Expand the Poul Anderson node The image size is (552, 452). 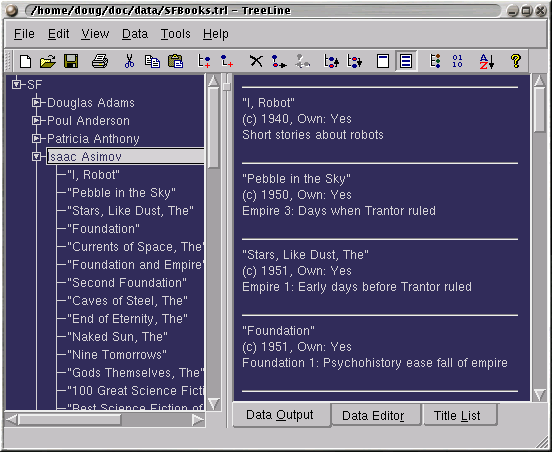[36, 121]
